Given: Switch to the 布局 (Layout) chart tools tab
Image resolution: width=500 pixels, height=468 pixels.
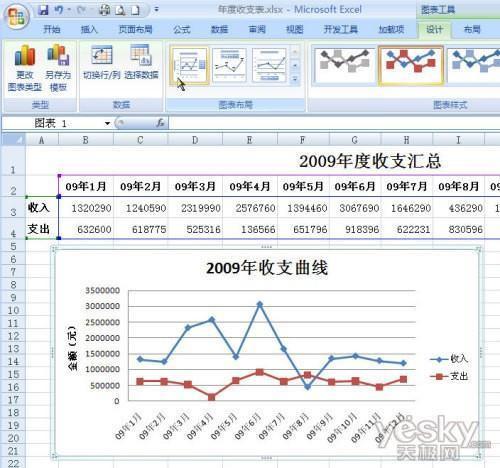Looking at the screenshot, I should pos(472,30).
